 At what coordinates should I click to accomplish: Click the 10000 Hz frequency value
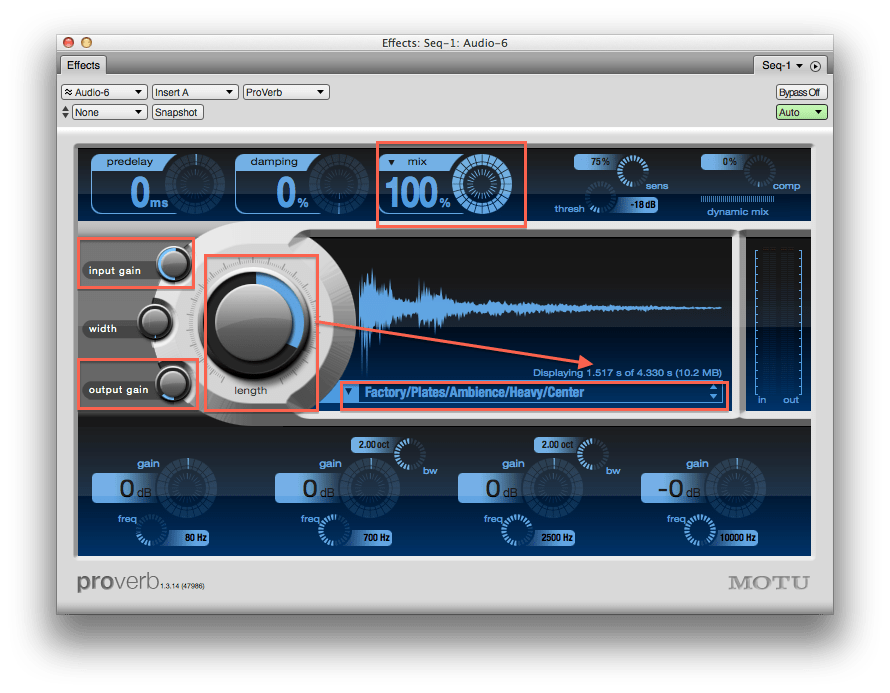tap(737, 537)
